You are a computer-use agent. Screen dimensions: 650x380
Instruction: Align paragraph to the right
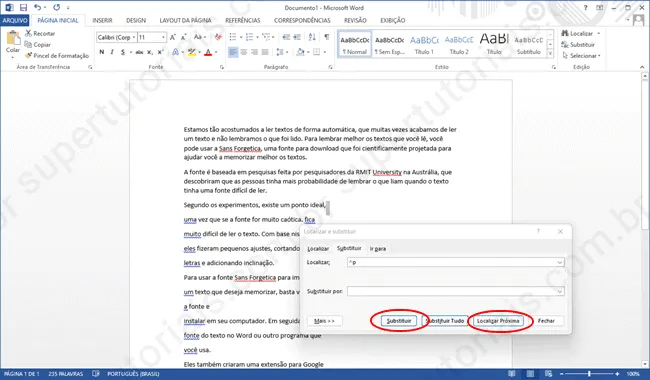tap(255, 52)
